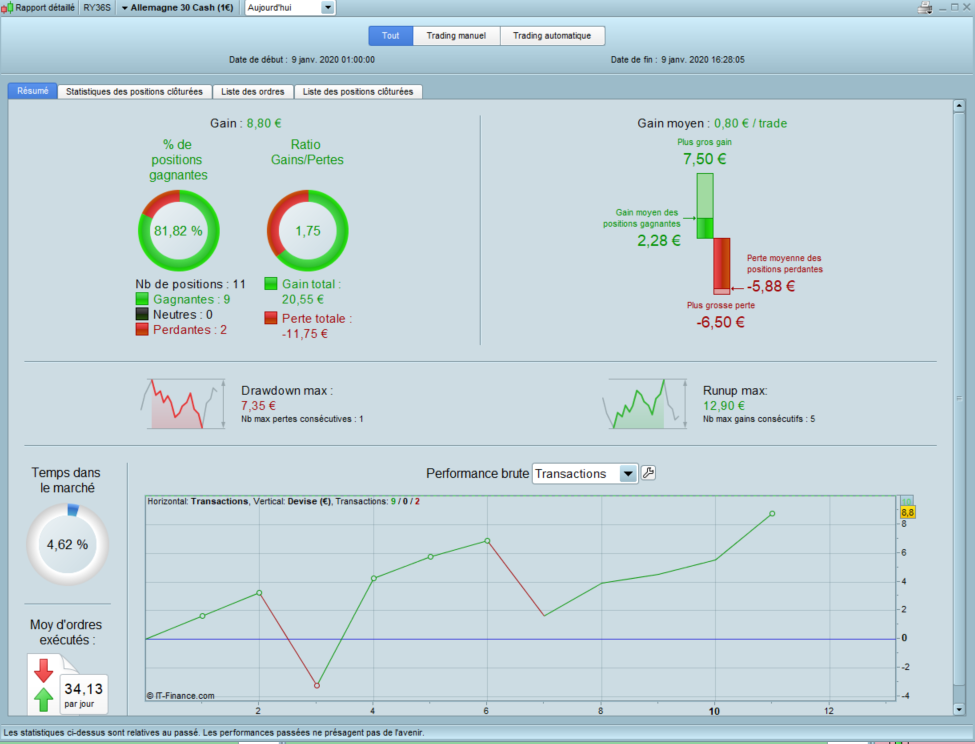The image size is (975, 744).
Task: Click the Rapport détaillé candlestick icon
Action: pos(7,8)
